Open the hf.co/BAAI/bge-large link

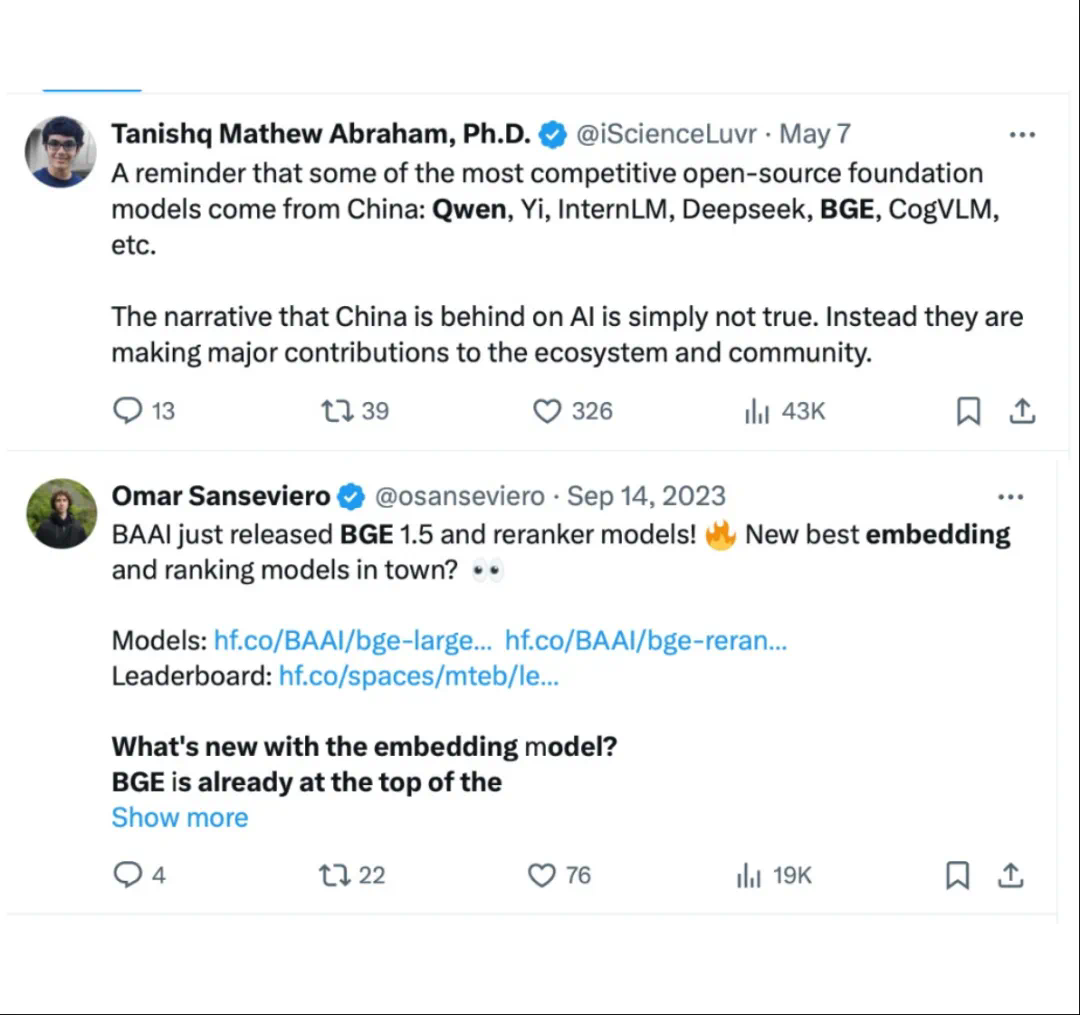click(x=352, y=641)
